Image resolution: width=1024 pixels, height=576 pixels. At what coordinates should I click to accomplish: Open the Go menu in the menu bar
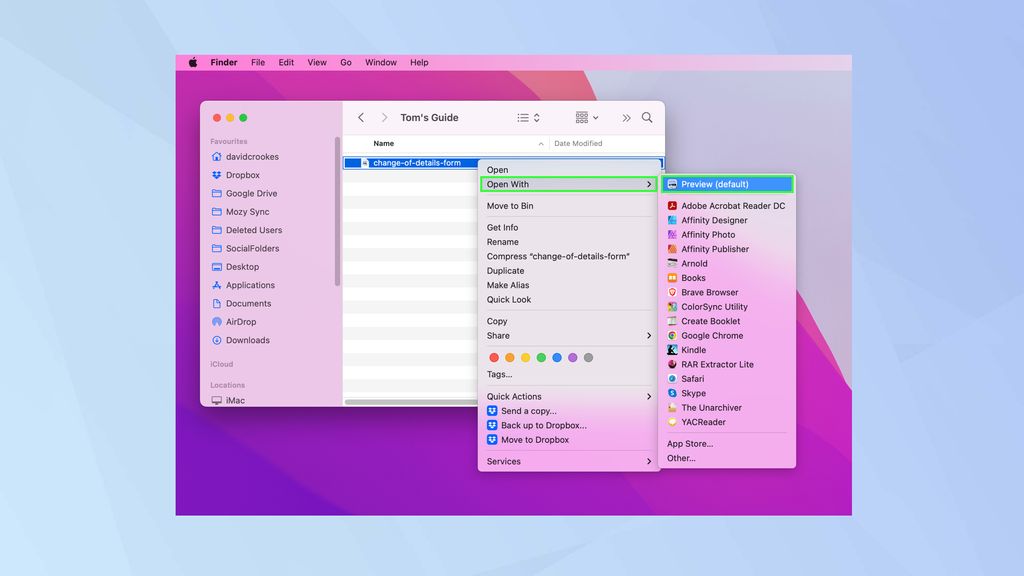click(345, 62)
